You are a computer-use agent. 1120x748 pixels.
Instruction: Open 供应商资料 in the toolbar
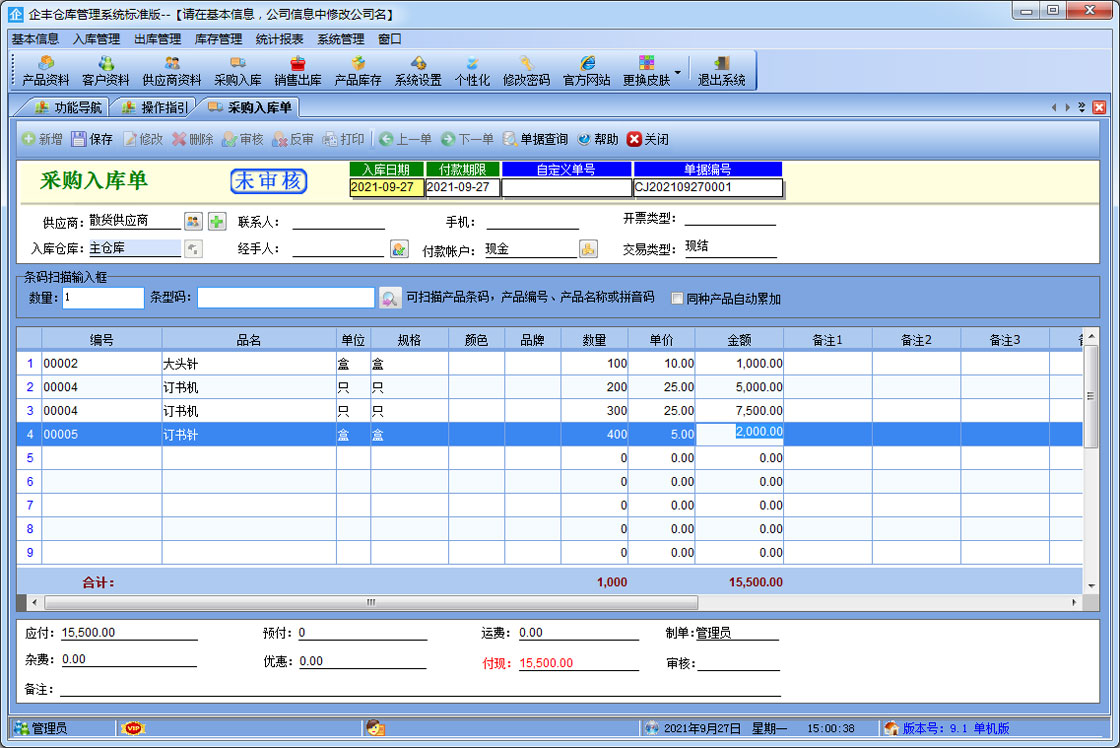click(x=171, y=70)
